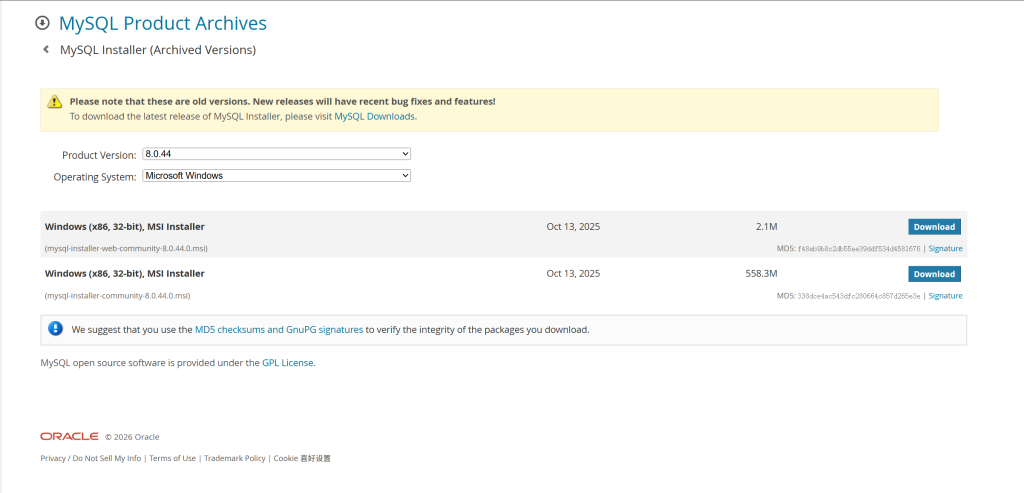The height and width of the screenshot is (493, 1024).
Task: Select filename mysql-installer-community-8.0.44.0.msi
Action: 118,296
